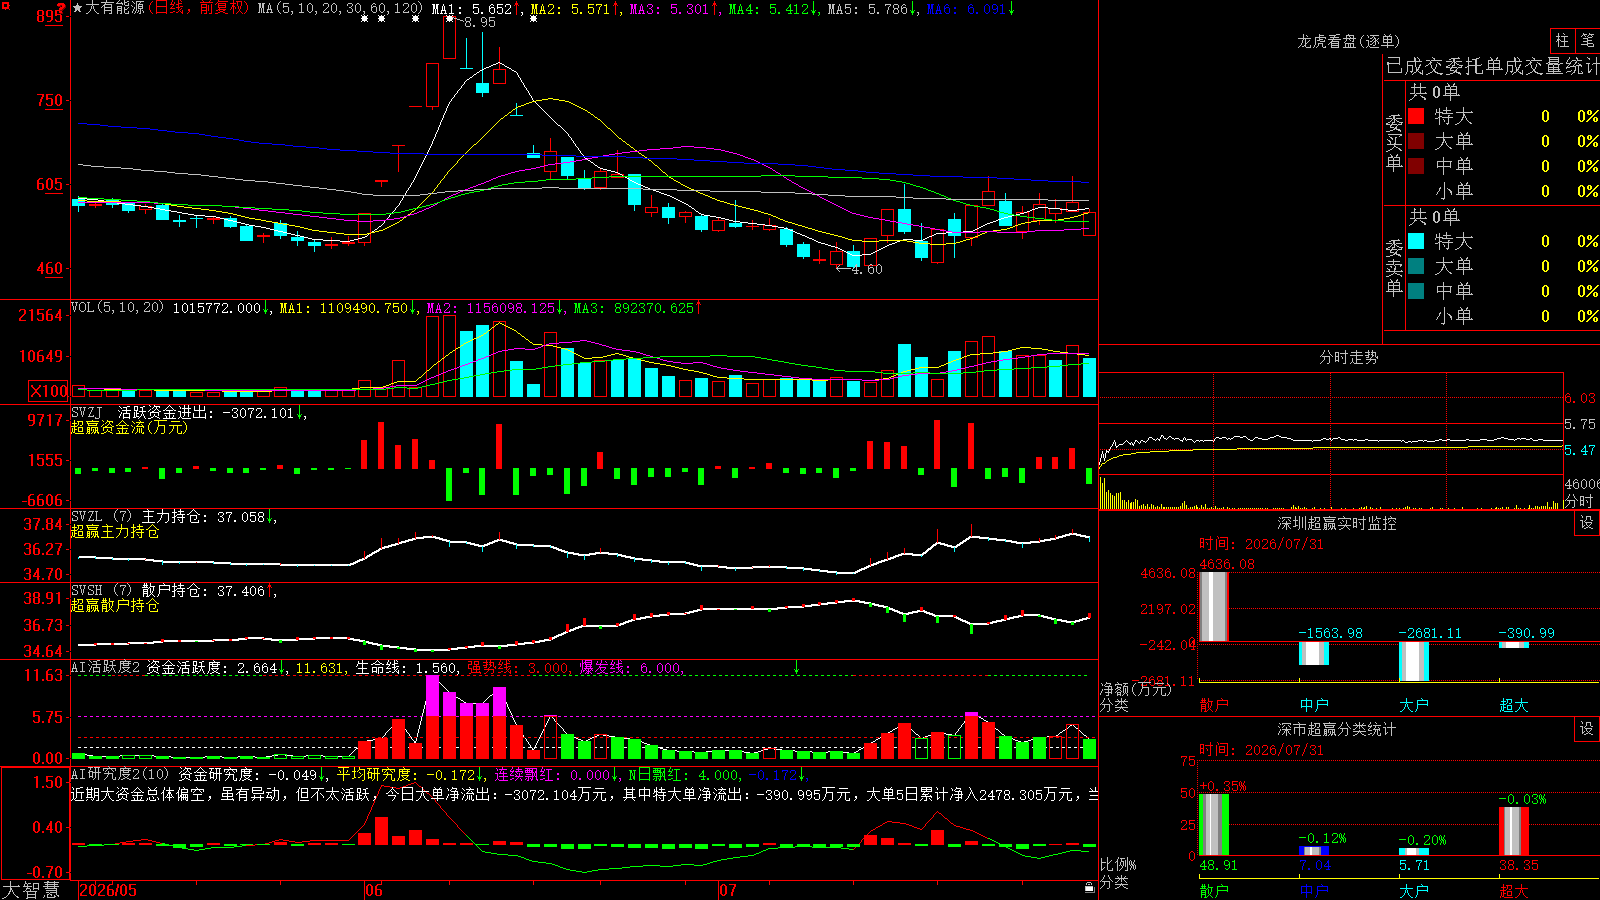This screenshot has height=900, width=1600.
Task: Click the 强势线: 3.000 label
Action: pyautogui.click(x=518, y=668)
